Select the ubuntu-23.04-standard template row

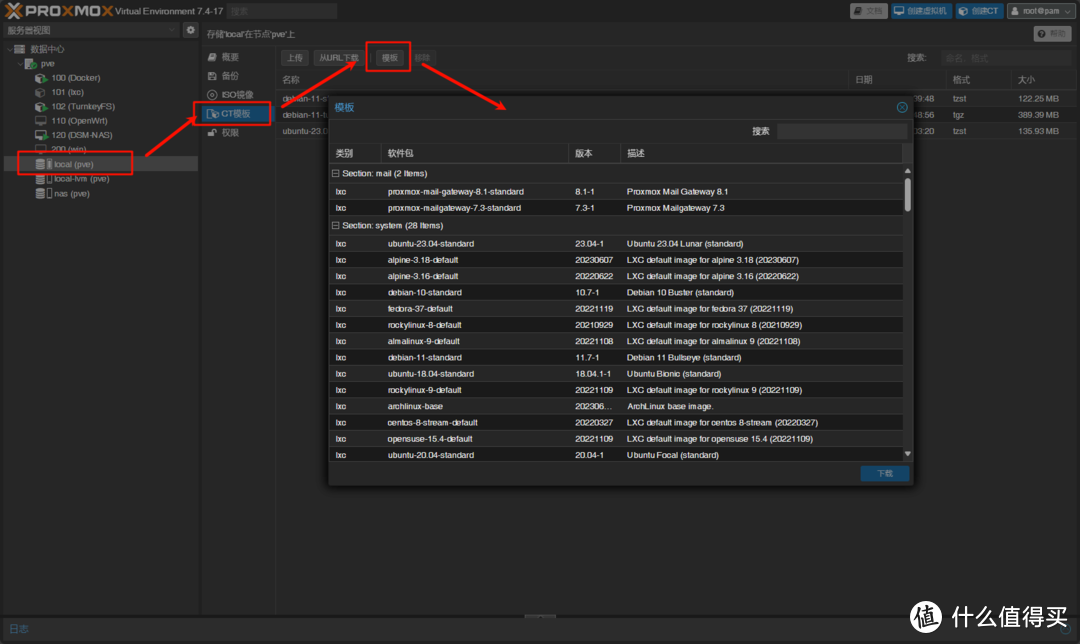pos(616,244)
